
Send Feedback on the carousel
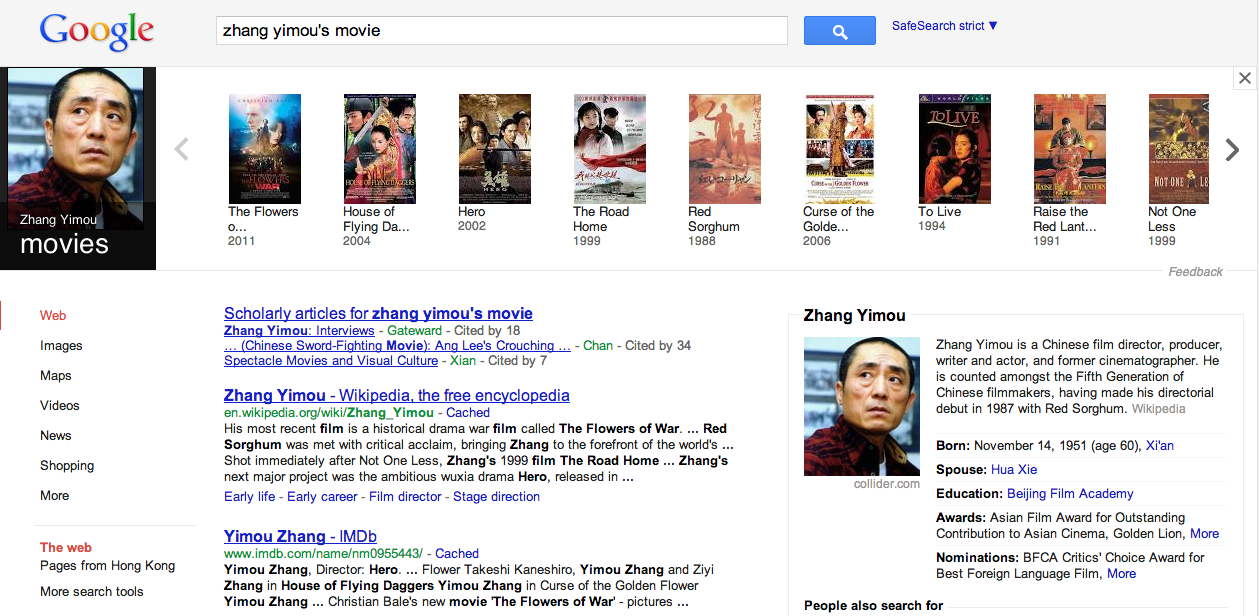(1196, 272)
